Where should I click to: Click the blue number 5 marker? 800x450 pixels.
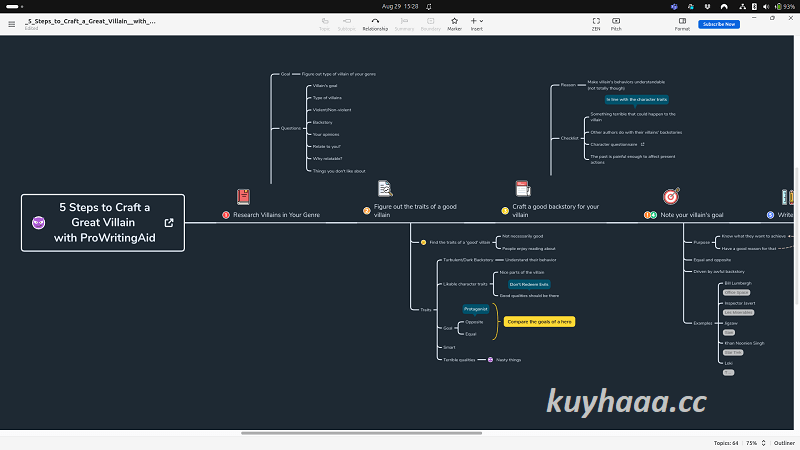770,215
